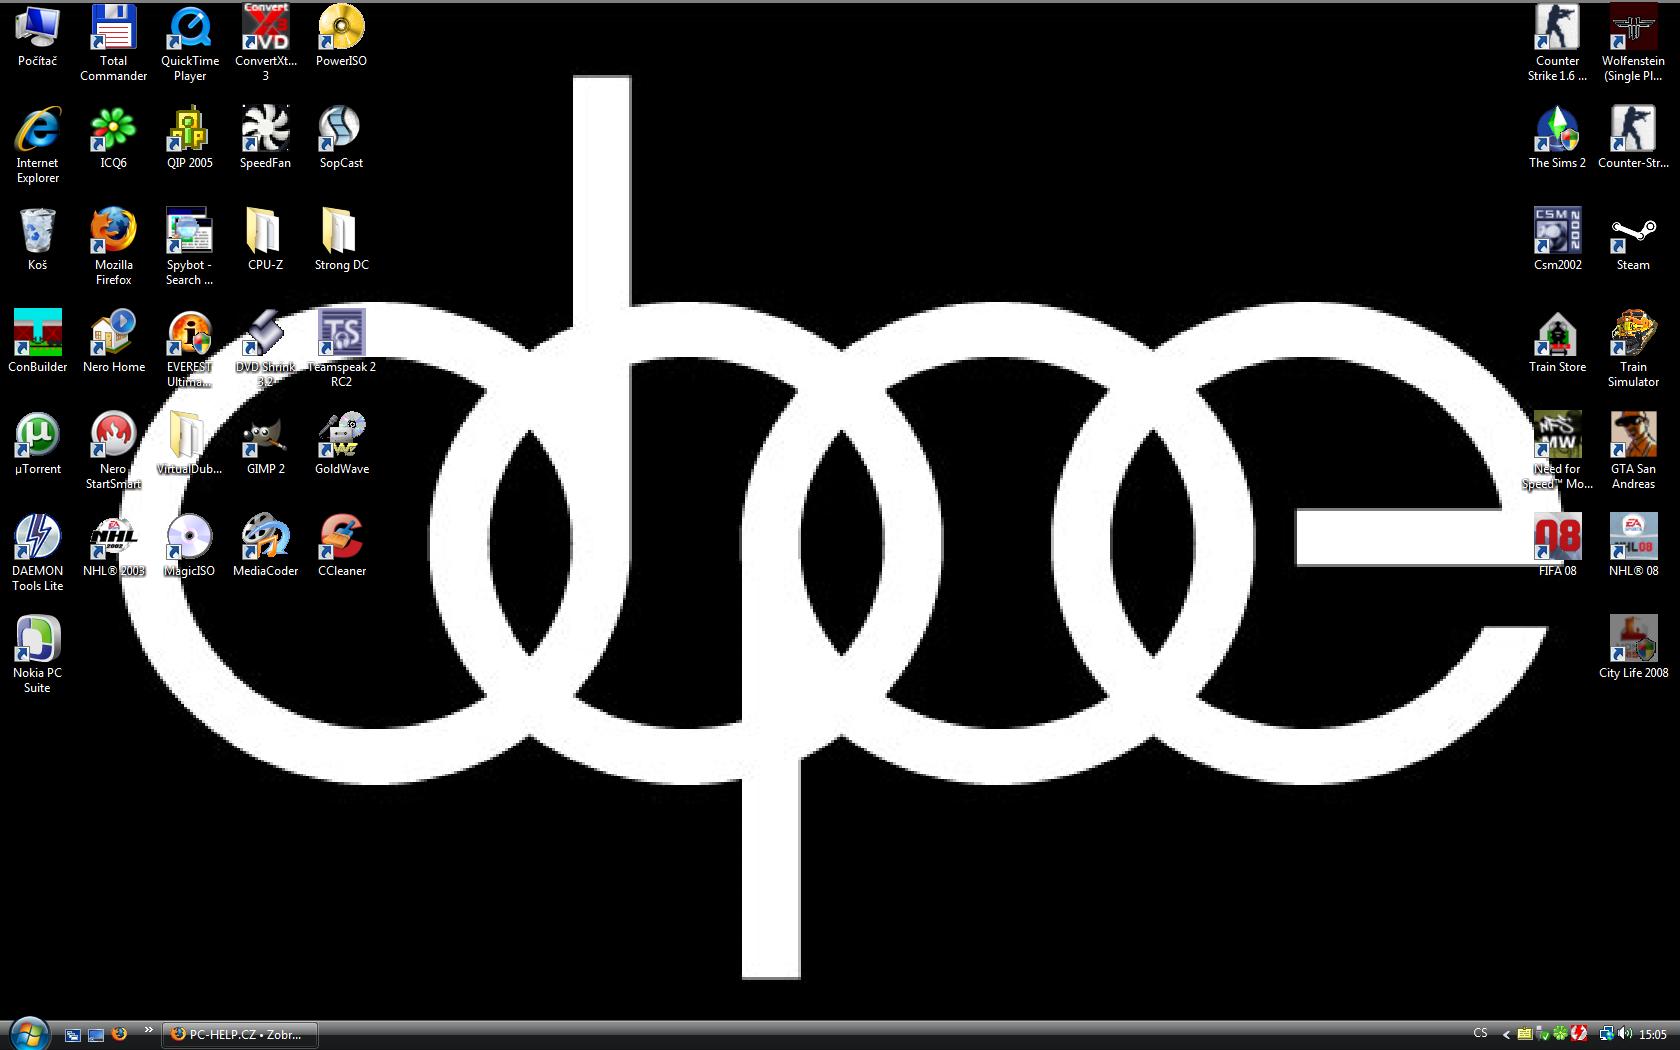This screenshot has height=1050, width=1680.
Task: Click the Show desktop quick launch icon
Action: 96,1035
